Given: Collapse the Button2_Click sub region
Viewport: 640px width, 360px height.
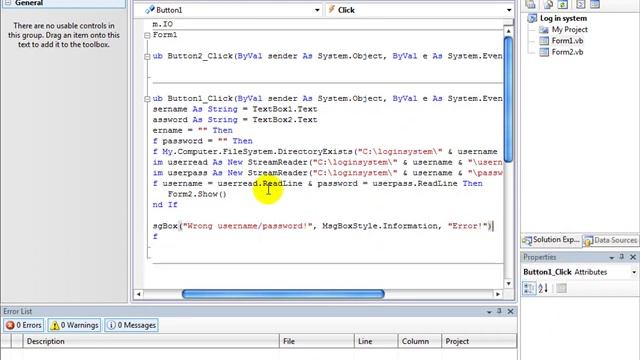Looking at the screenshot, I should 147,57.
